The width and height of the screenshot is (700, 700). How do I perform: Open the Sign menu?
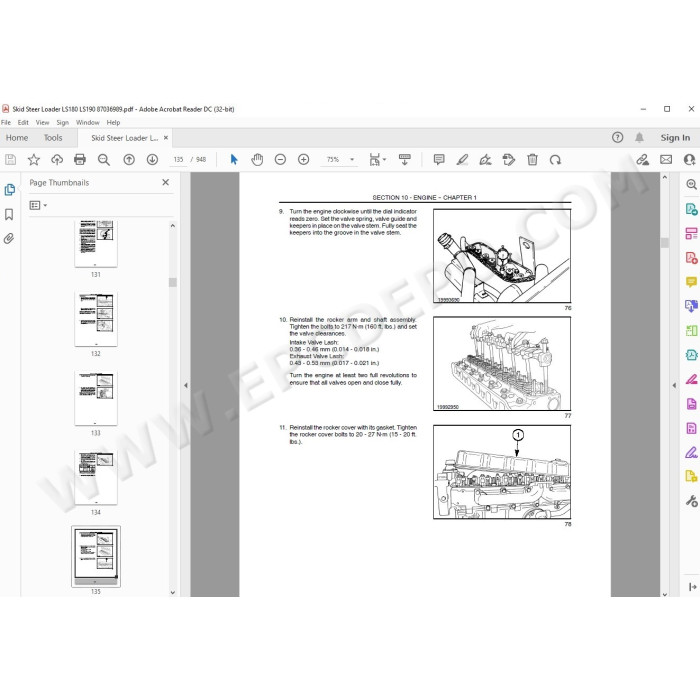62,122
